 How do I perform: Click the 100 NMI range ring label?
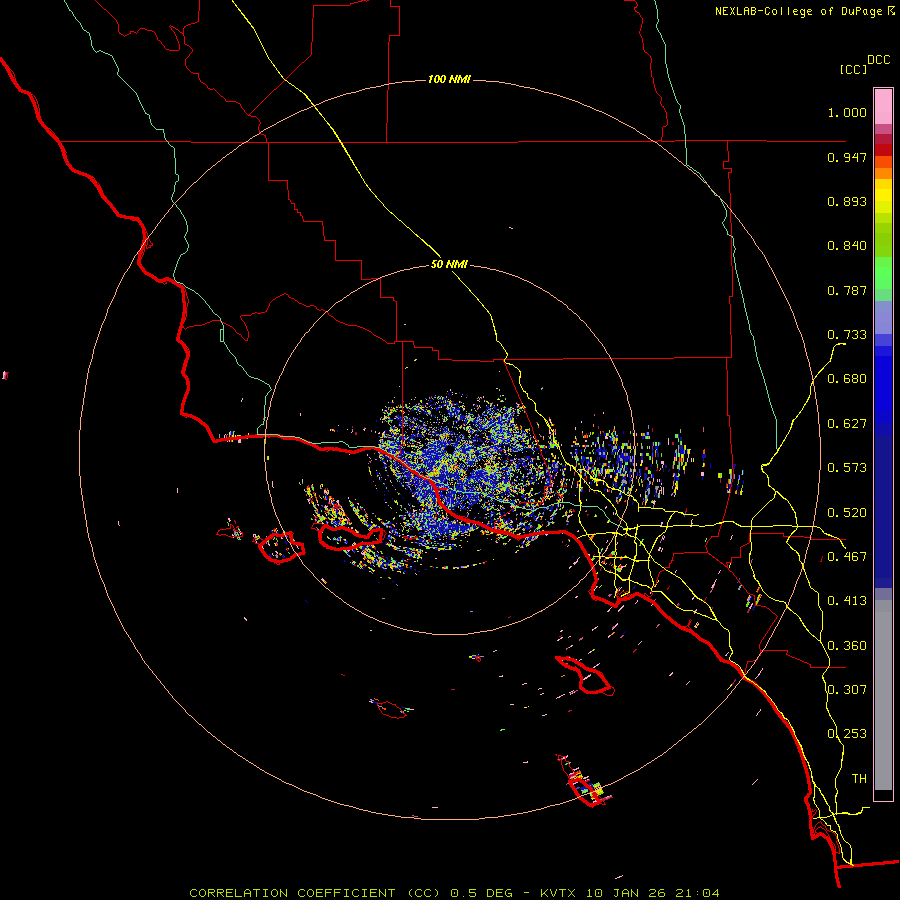tap(449, 79)
